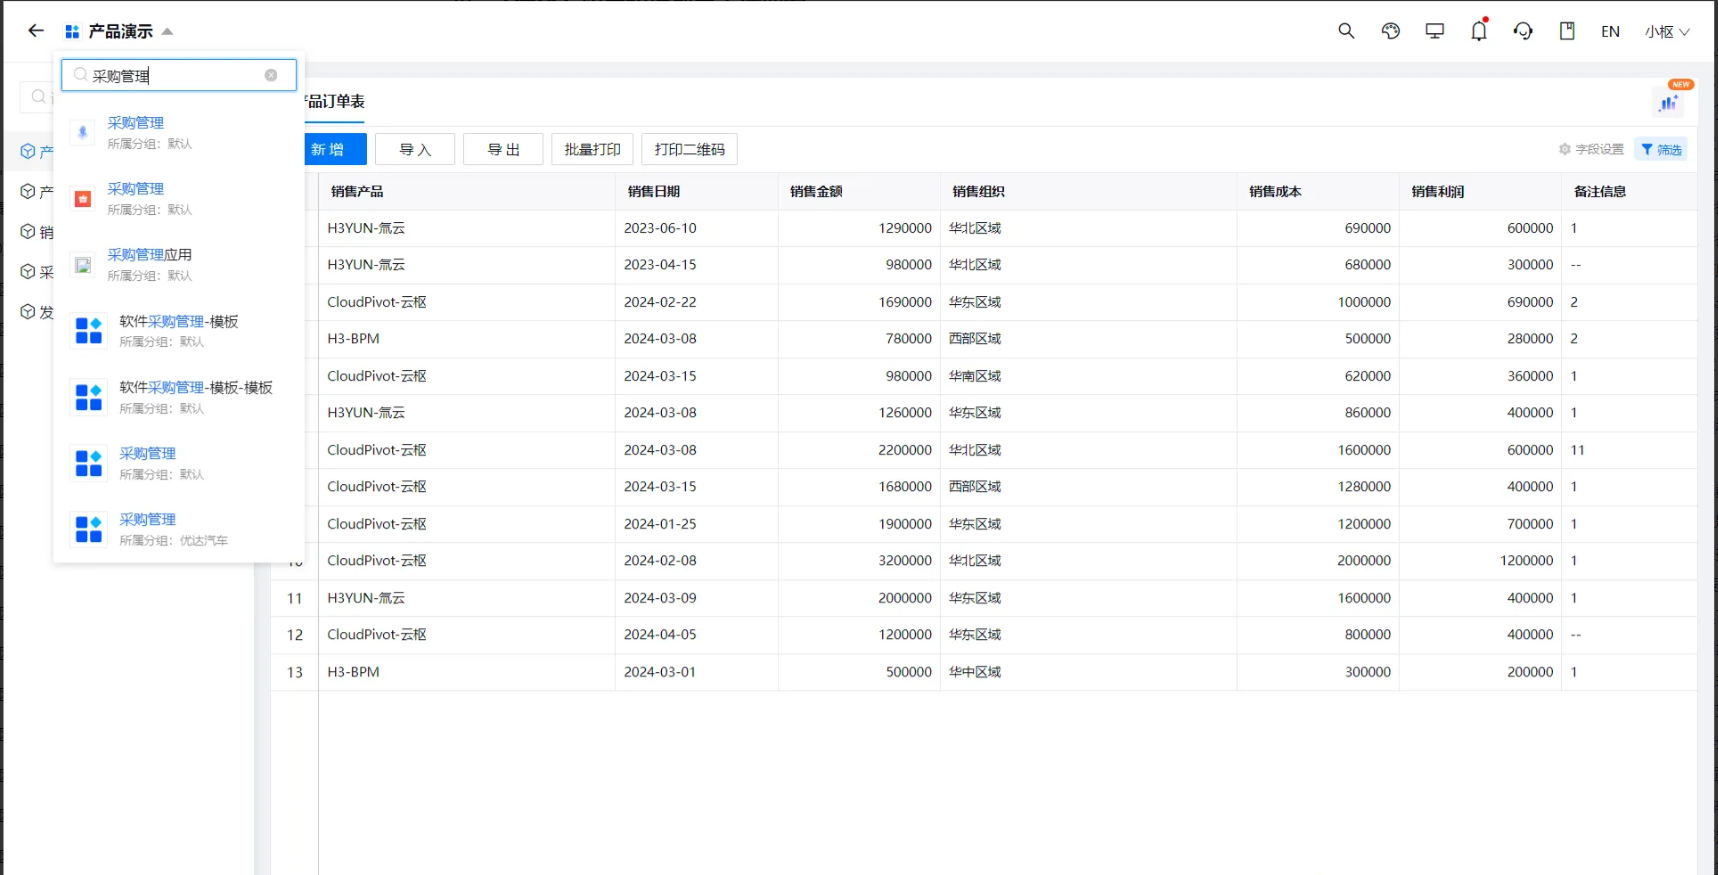The width and height of the screenshot is (1718, 875).
Task: Click the date 2024-04-05 cell
Action: tap(696, 635)
